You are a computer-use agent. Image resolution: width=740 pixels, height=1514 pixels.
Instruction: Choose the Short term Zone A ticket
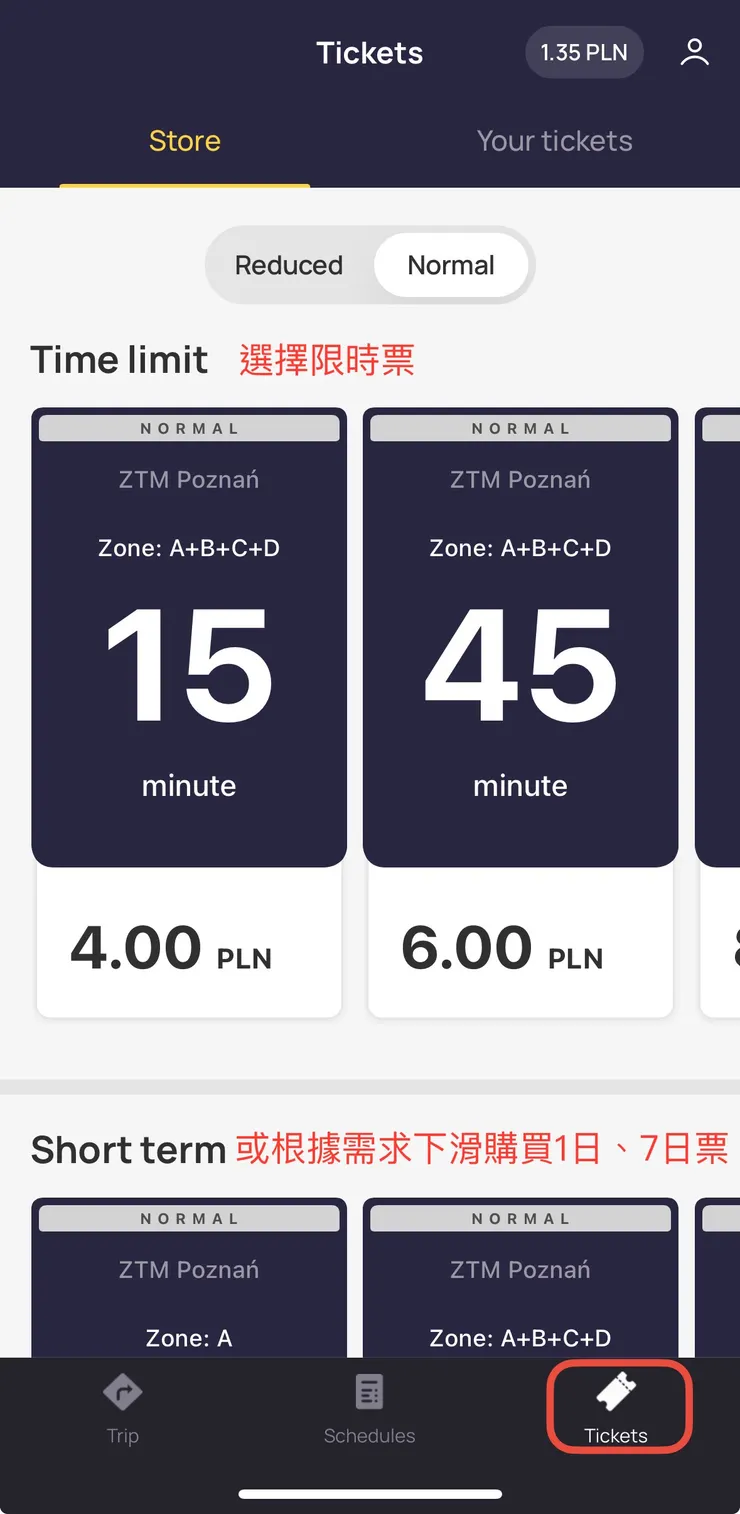(x=189, y=1290)
